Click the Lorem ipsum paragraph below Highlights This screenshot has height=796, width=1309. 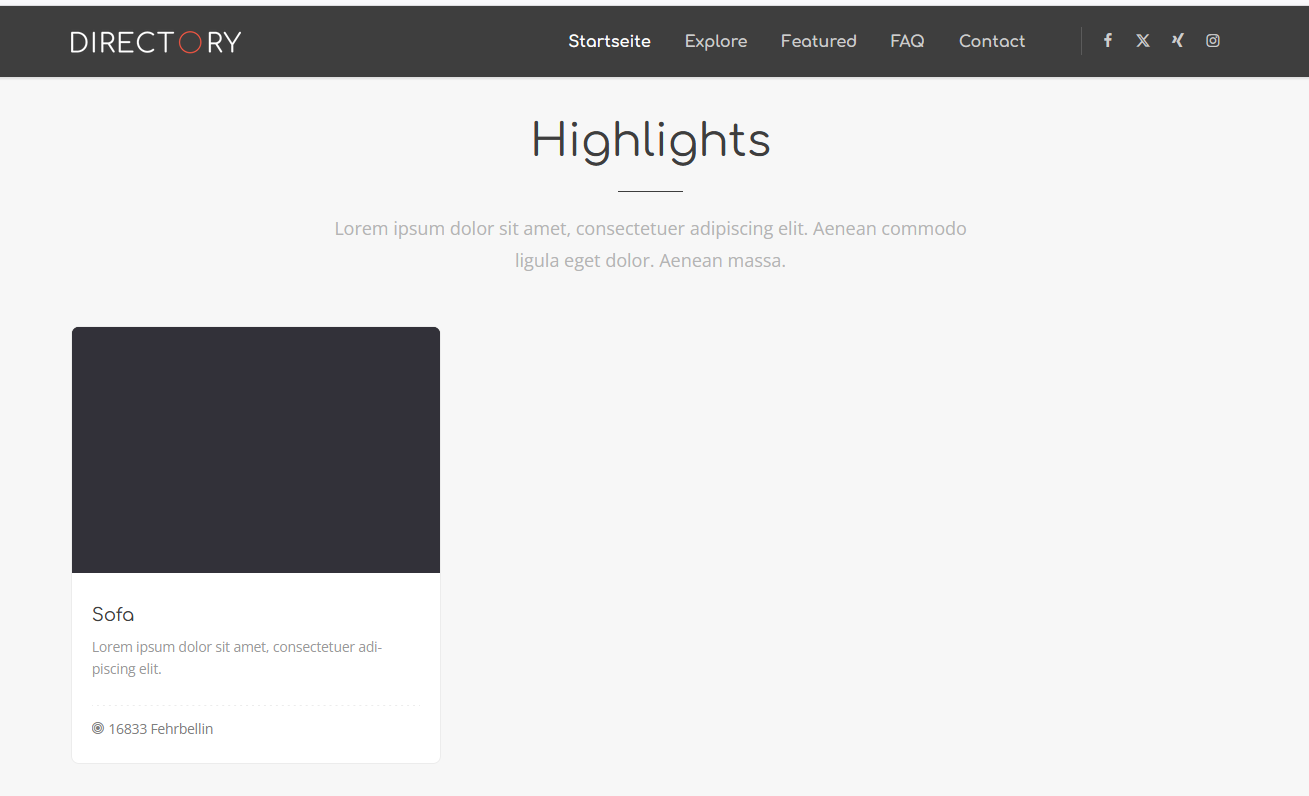[651, 245]
